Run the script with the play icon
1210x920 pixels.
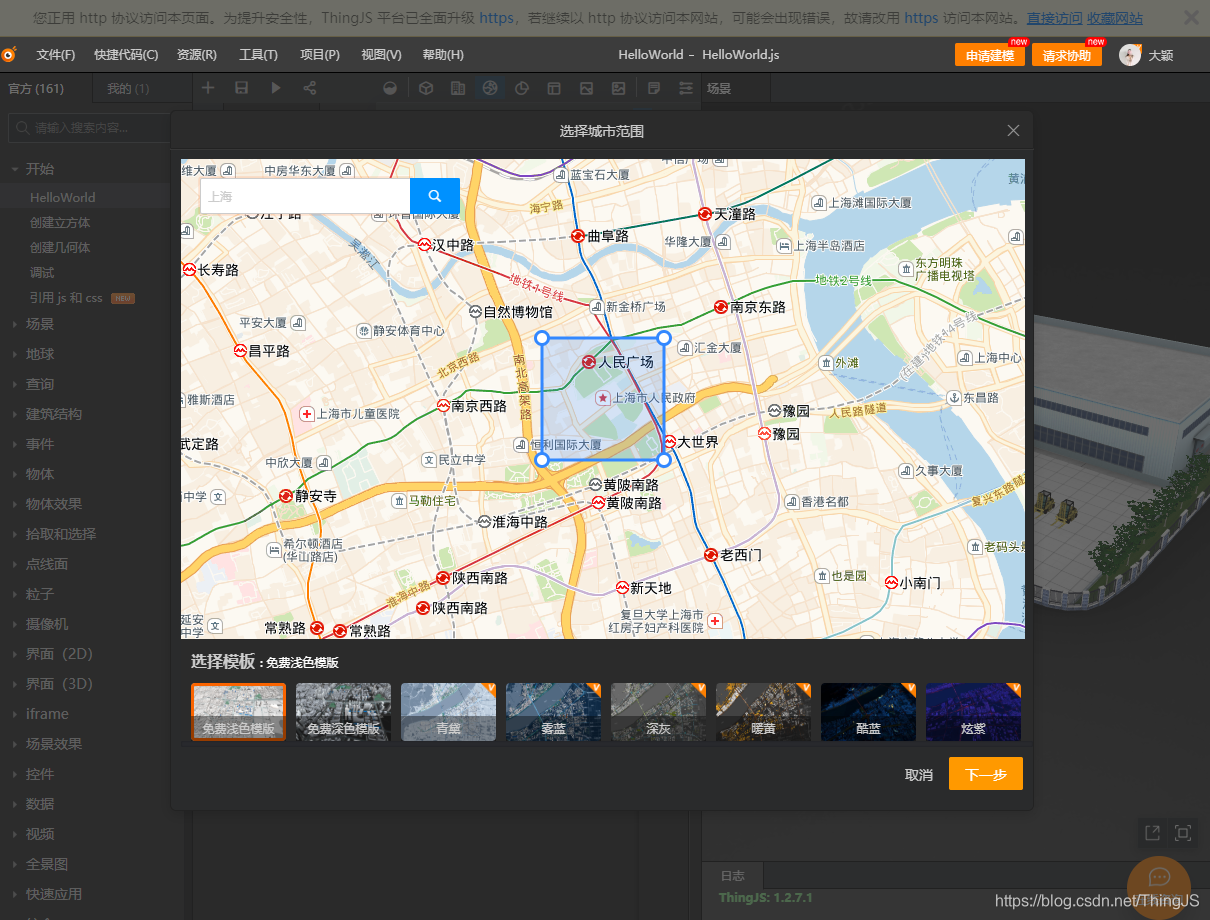[x=276, y=88]
